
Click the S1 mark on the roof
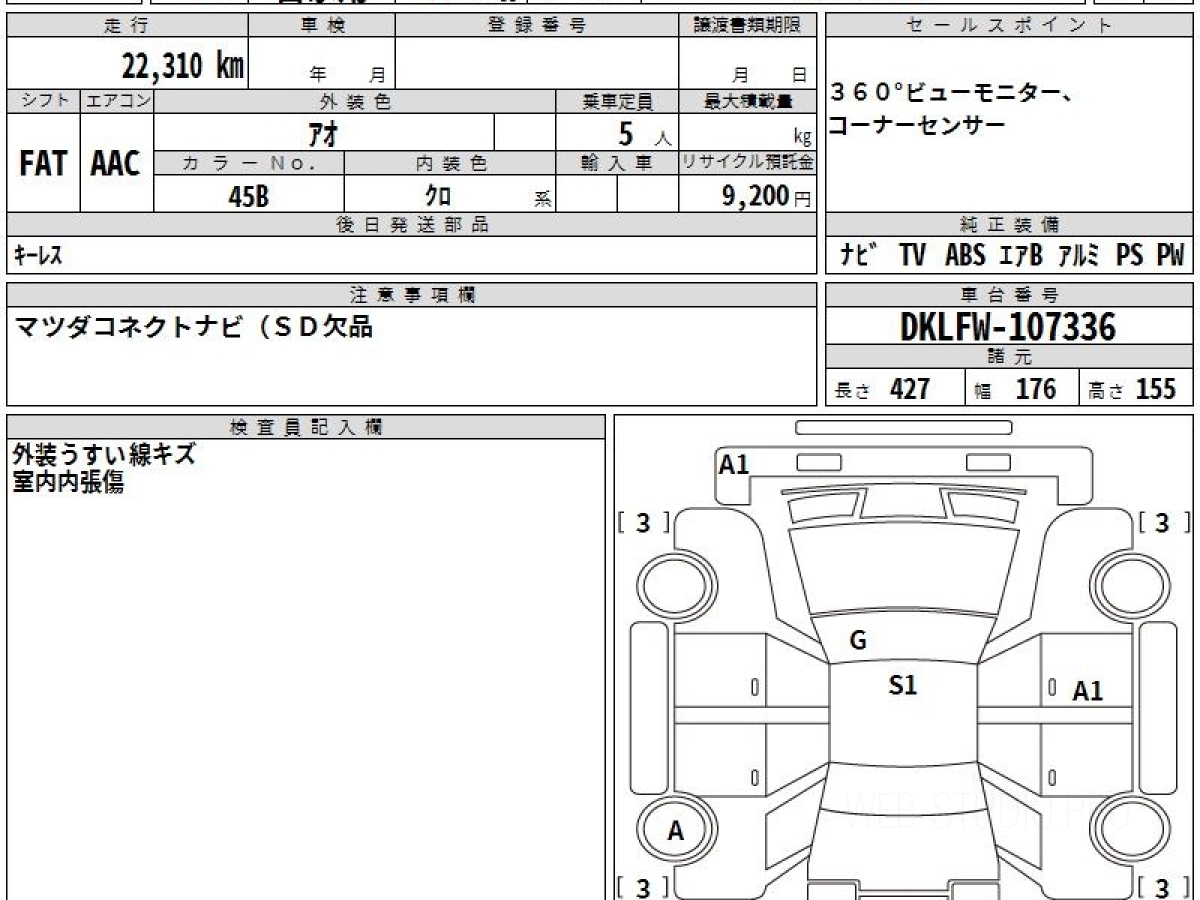tap(903, 685)
